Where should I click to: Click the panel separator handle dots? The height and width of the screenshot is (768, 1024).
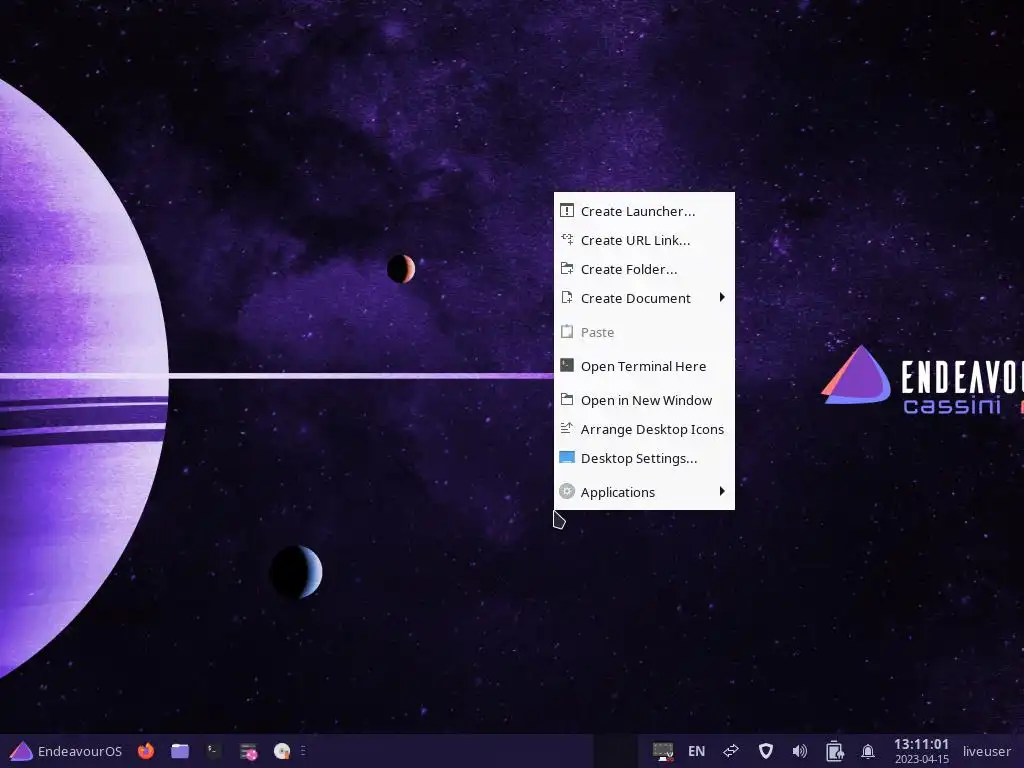click(x=303, y=751)
